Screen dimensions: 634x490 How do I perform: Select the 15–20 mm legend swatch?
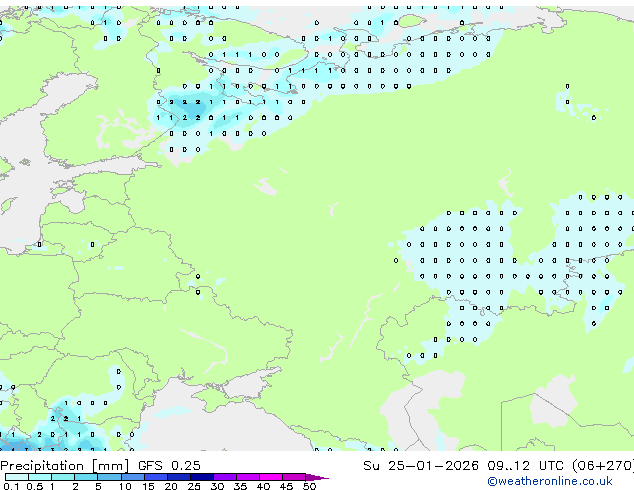coord(155,477)
